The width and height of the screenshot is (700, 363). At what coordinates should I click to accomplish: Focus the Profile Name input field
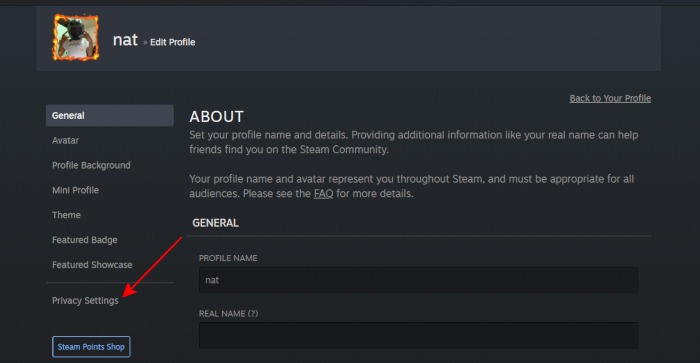(x=418, y=280)
